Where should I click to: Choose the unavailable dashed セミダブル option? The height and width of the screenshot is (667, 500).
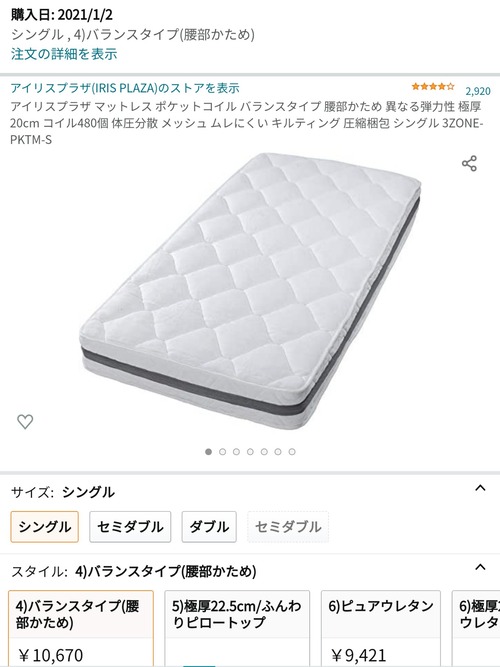point(288,527)
